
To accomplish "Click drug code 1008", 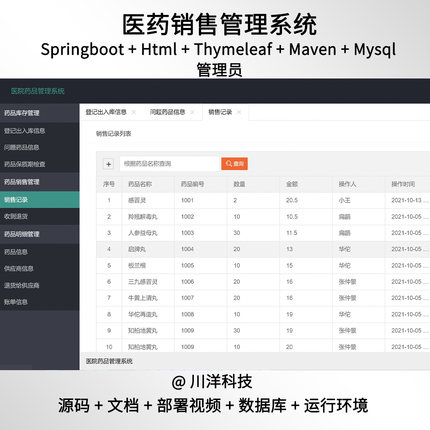I will (187, 314).
